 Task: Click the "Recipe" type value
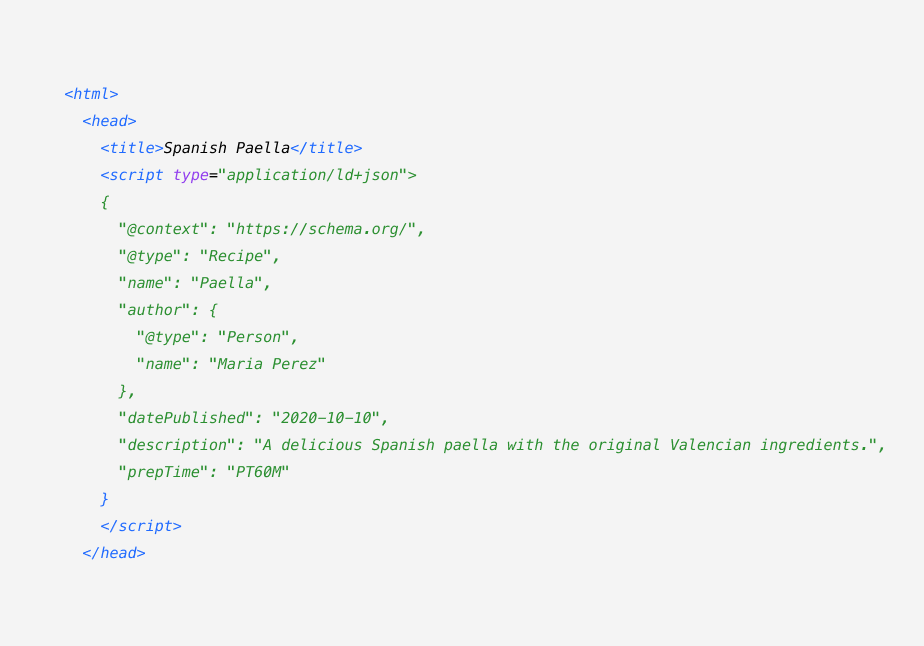[x=235, y=257]
